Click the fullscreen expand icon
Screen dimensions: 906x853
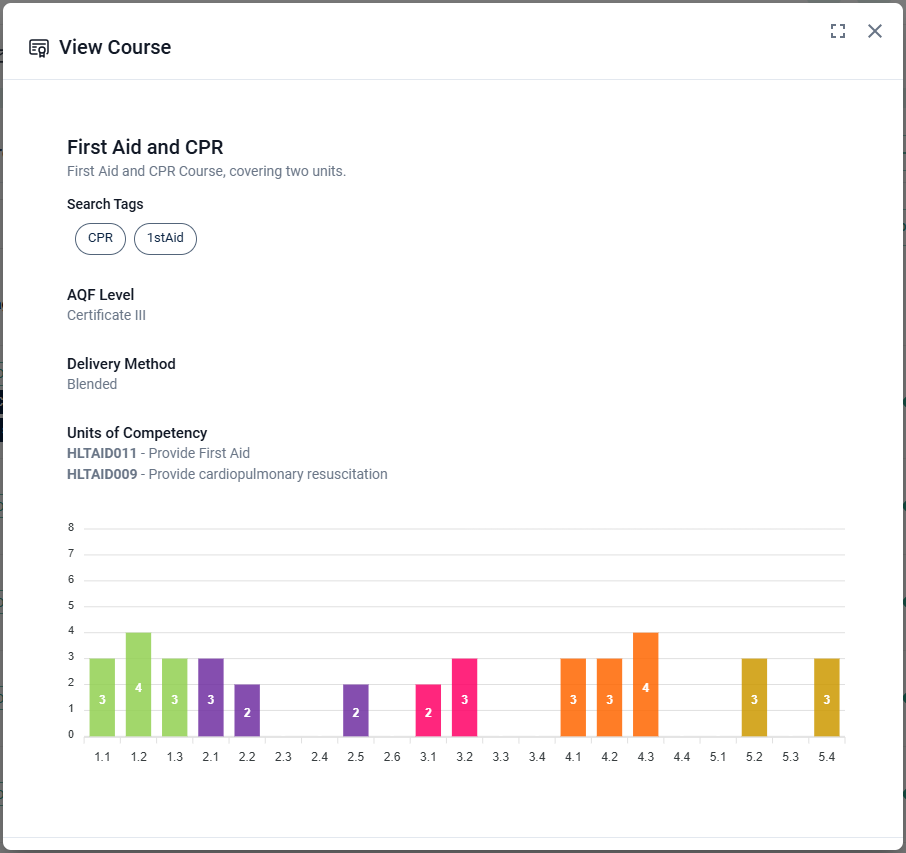tap(838, 31)
